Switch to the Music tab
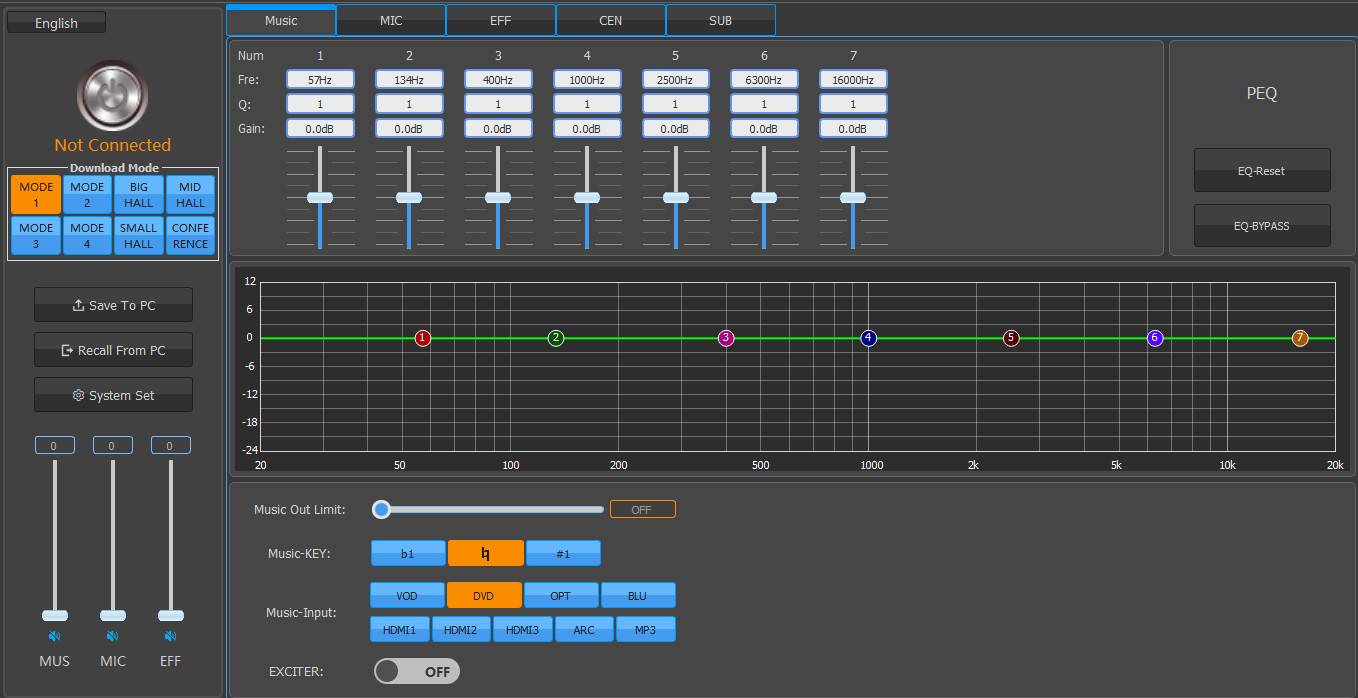Screen dimensions: 1358x698 click(x=281, y=20)
